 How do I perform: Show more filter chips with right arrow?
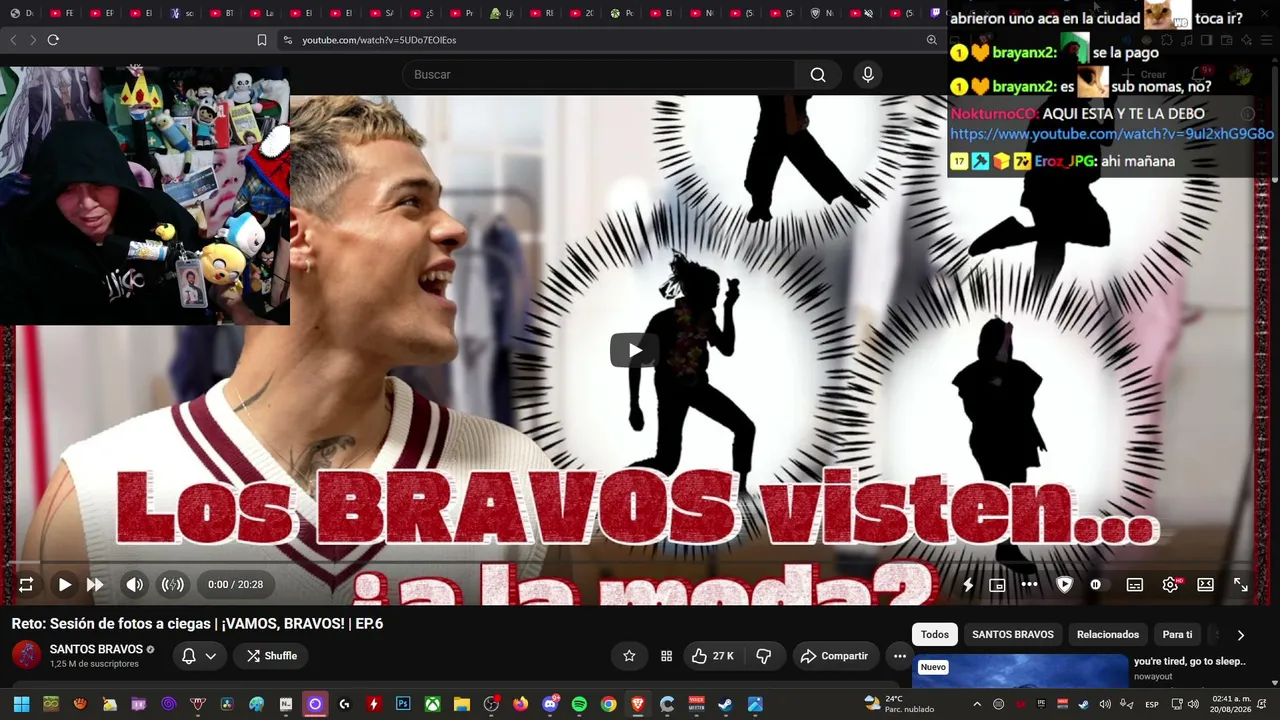1240,635
